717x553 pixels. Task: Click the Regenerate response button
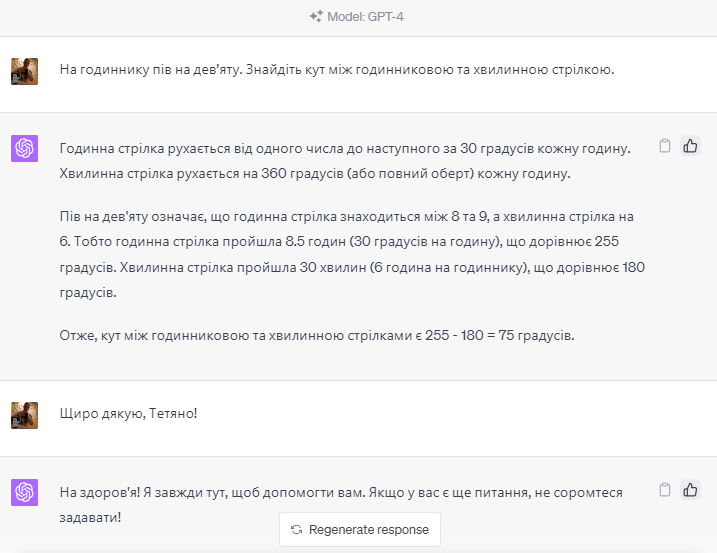point(360,529)
